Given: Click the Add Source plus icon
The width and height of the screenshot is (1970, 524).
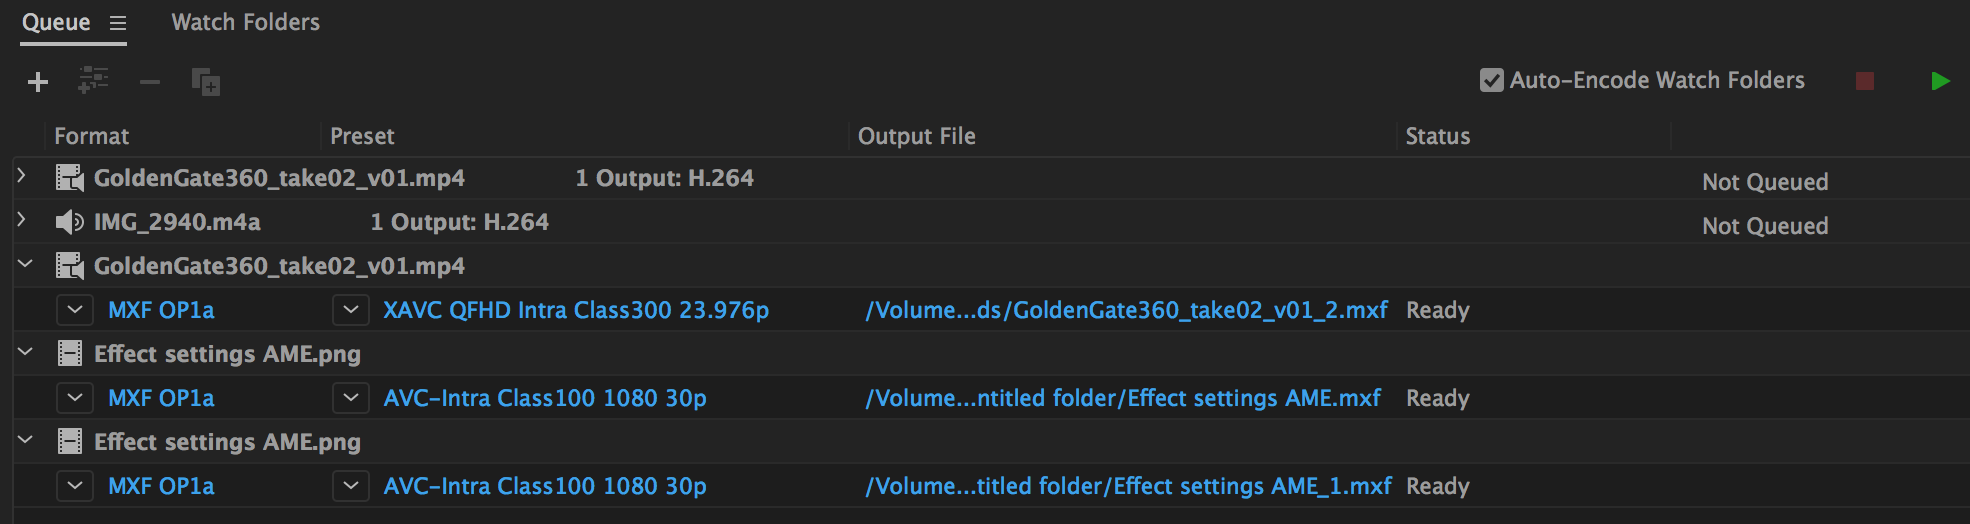Looking at the screenshot, I should click(38, 82).
